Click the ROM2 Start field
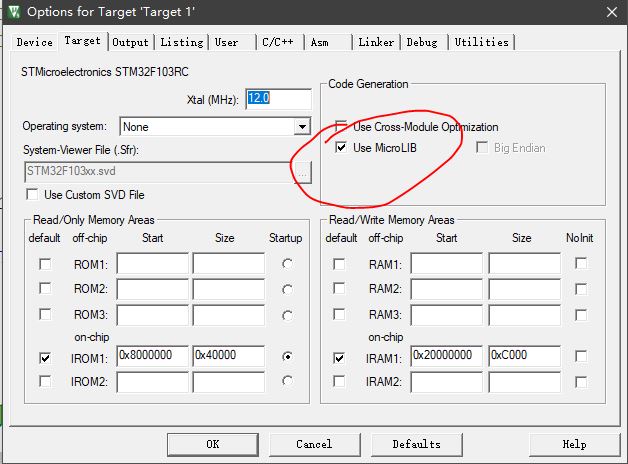The image size is (628, 464). pyautogui.click(x=152, y=289)
